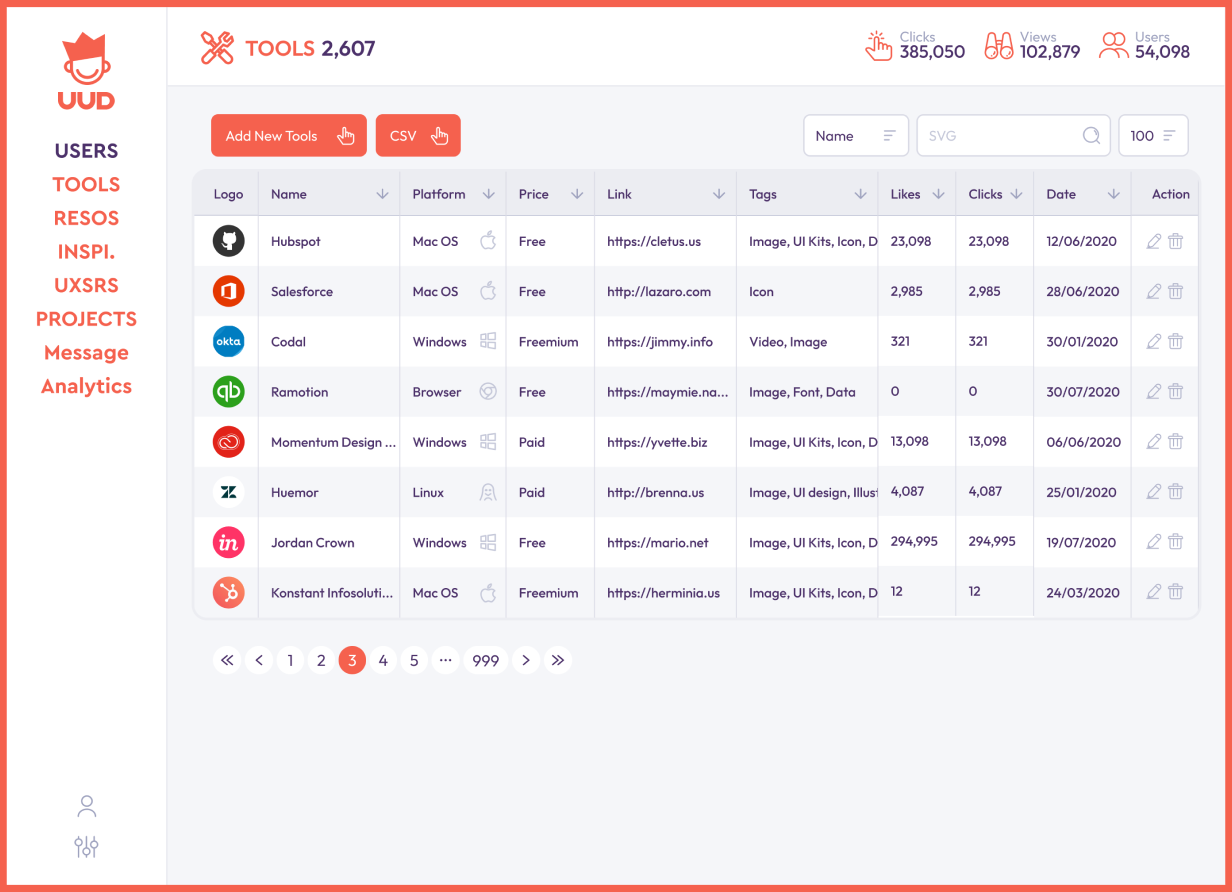
Task: Click the edit pencil icon for Hubspot
Action: pyautogui.click(x=1153, y=241)
